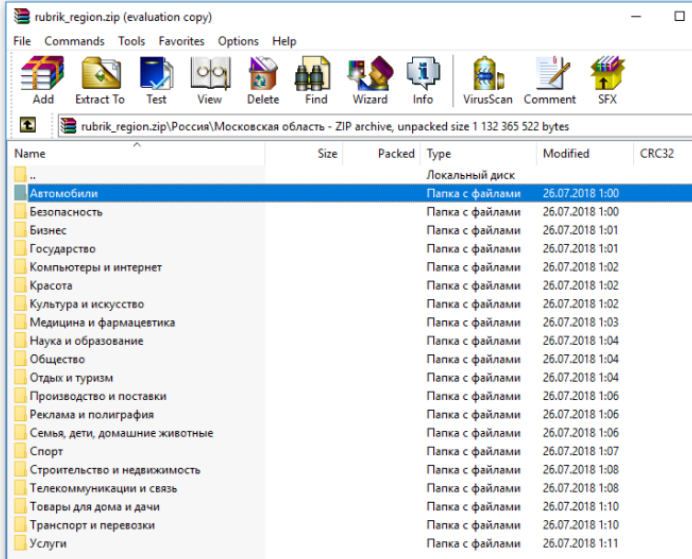Click the folder icon beside Бизнес
The image size is (692, 559).
pos(20,230)
